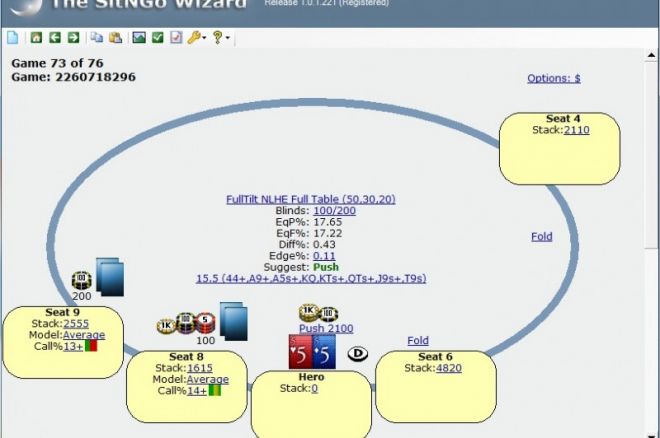
Task: Click the Game 73 of 76 text
Action: tap(57, 64)
